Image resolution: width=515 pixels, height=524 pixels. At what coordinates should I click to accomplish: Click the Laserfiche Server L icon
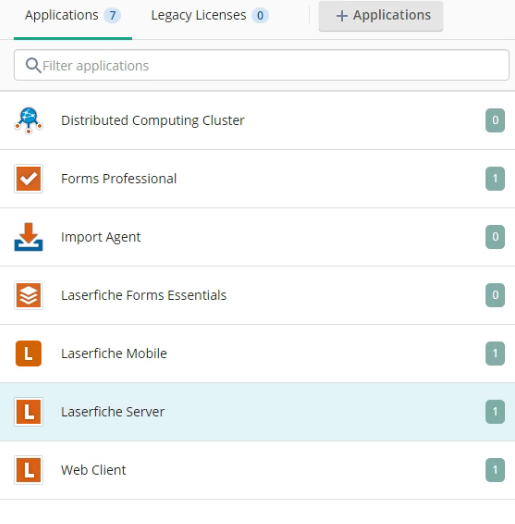tap(28, 412)
